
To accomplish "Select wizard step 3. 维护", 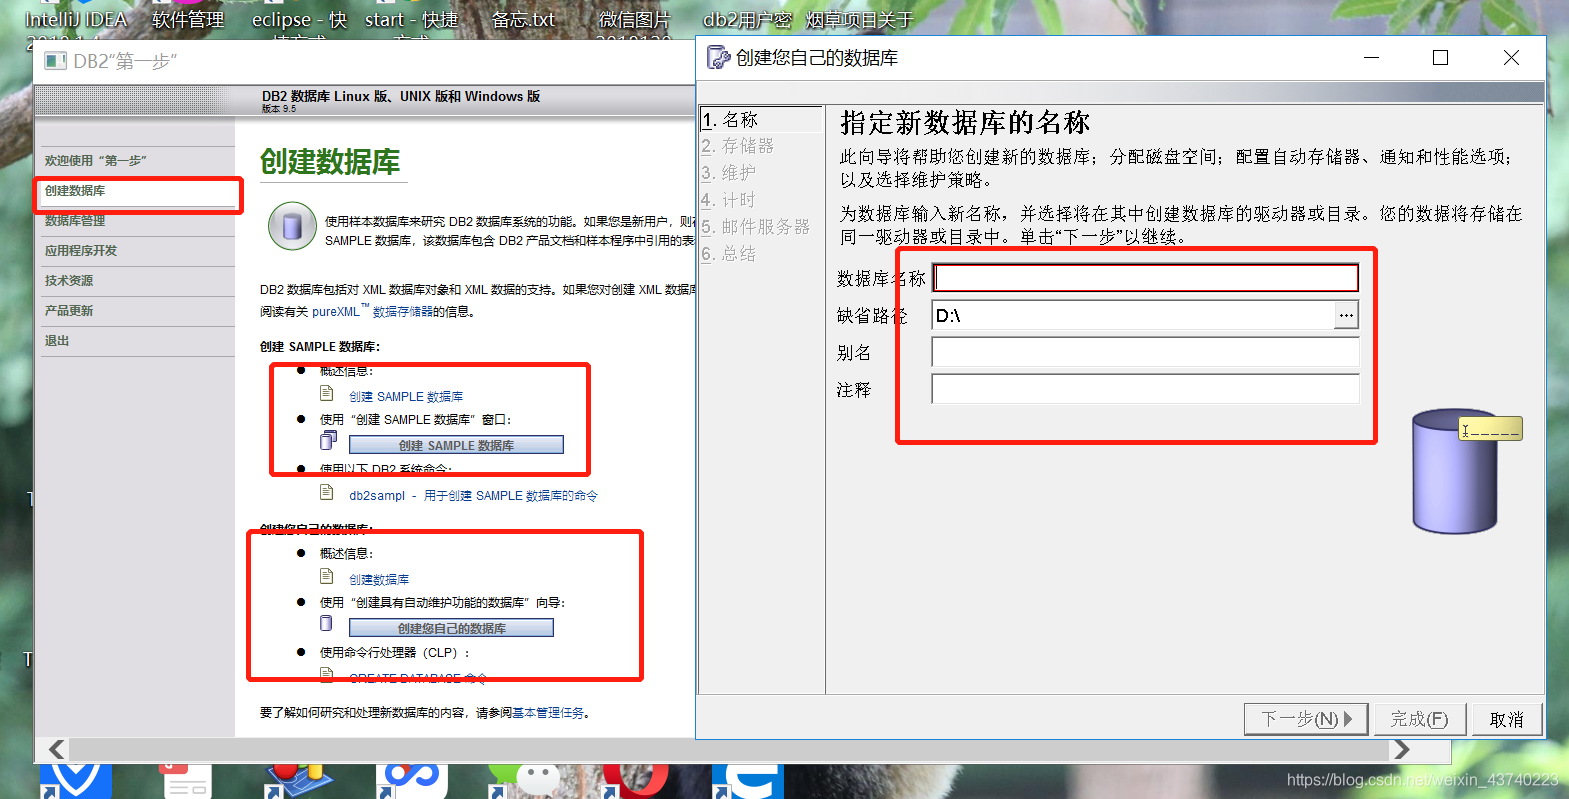I will point(729,173).
